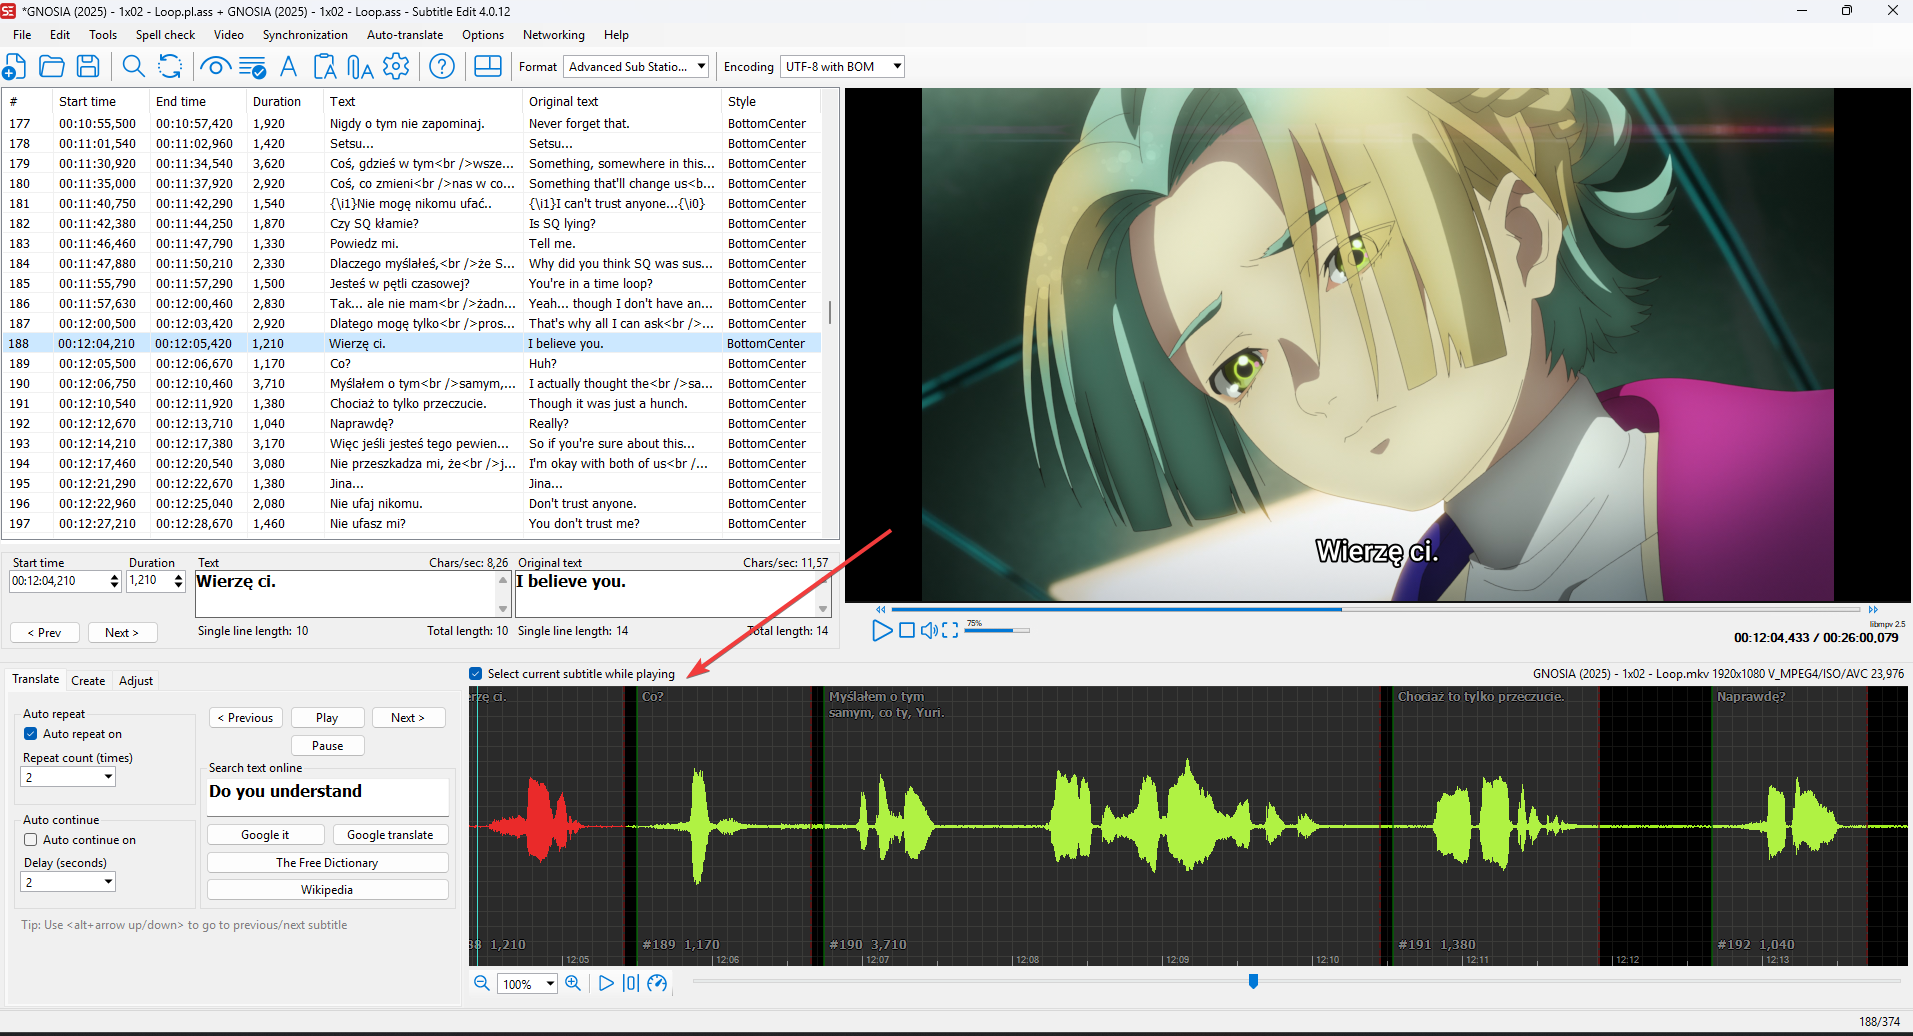This screenshot has height=1036, width=1913.
Task: Open the Format dropdown
Action: tap(637, 67)
